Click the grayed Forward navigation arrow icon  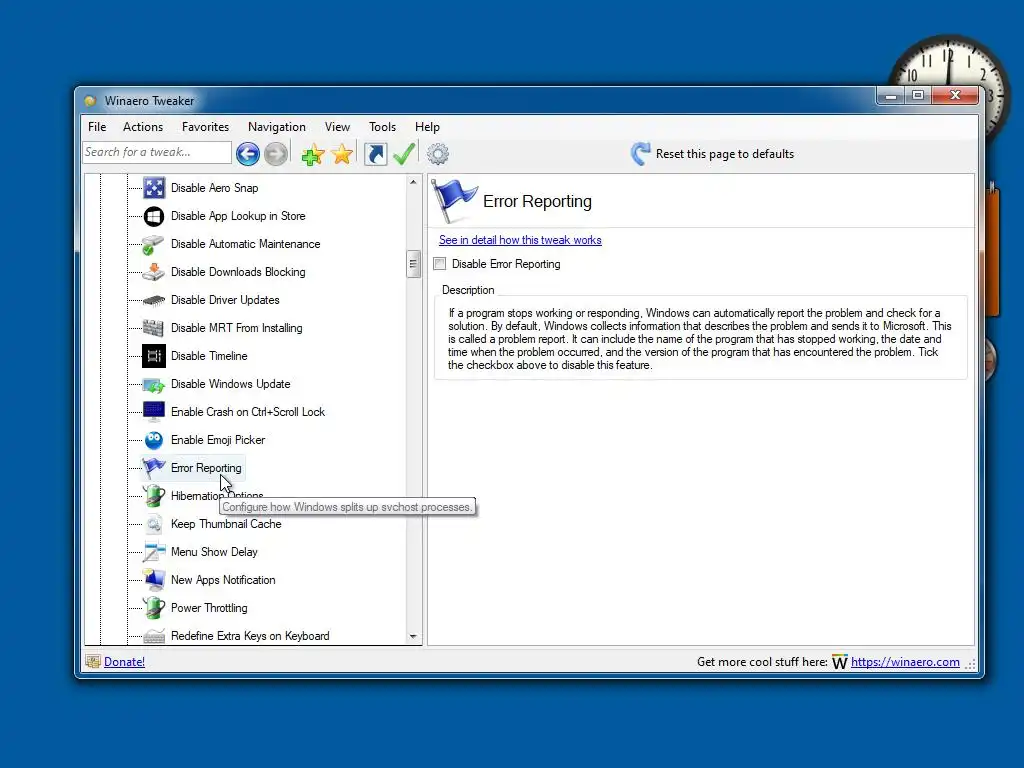coord(276,154)
